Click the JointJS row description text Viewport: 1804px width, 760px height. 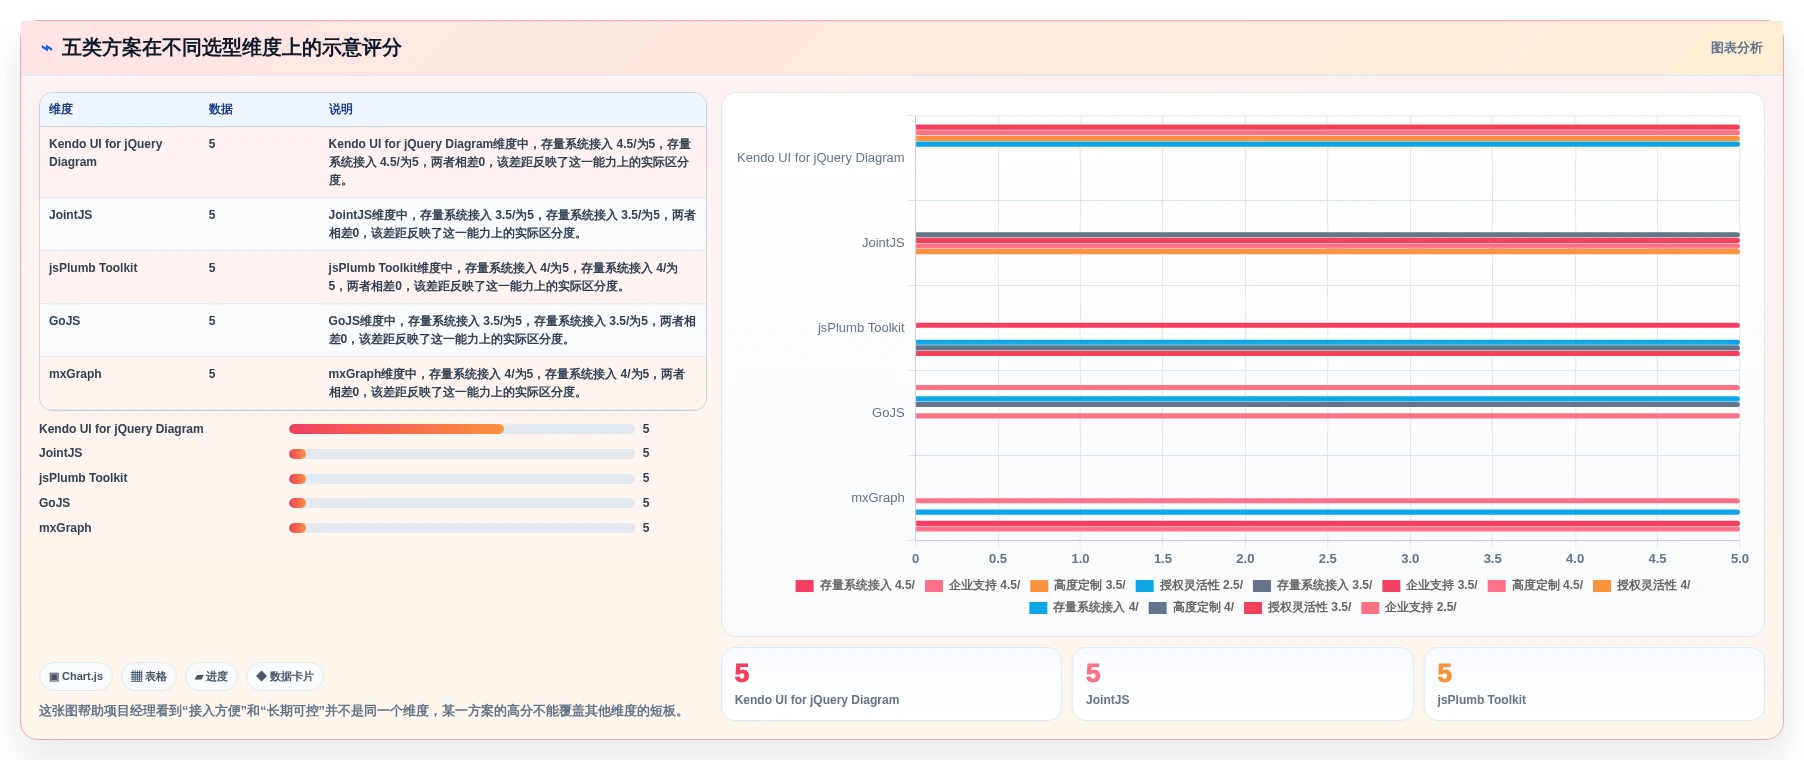[512, 224]
